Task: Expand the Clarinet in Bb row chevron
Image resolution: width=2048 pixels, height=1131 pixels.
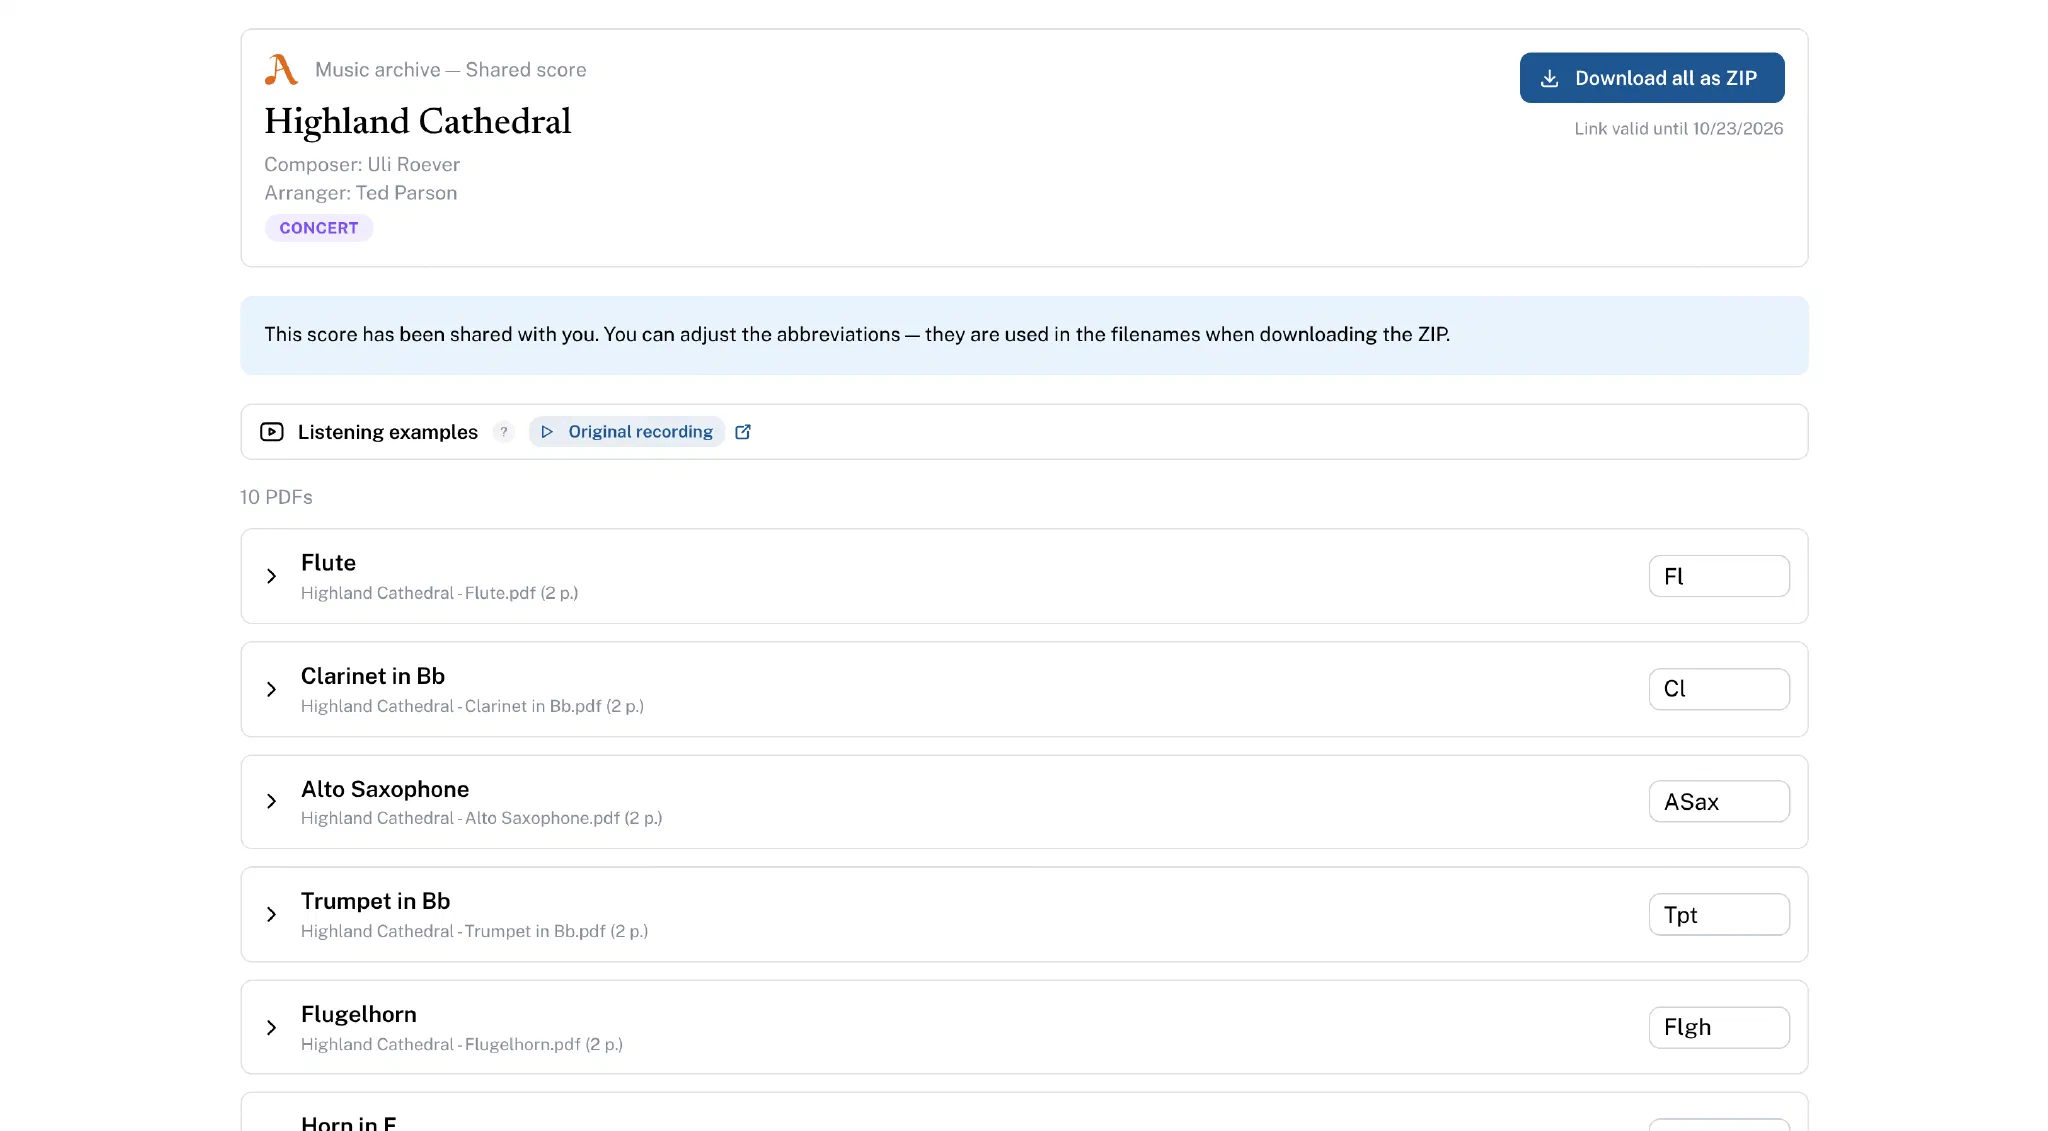Action: click(271, 689)
